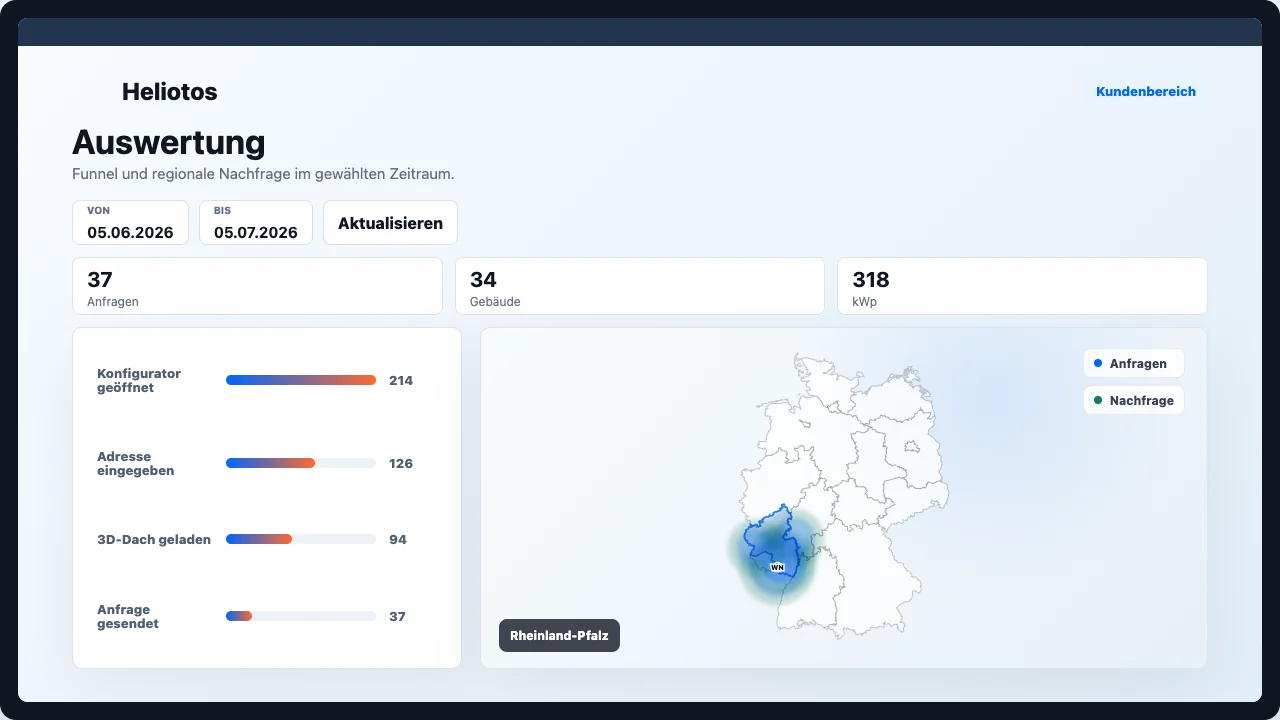Click the 3D-Dach geladen label
This screenshot has height=720, width=1280.
tap(154, 539)
